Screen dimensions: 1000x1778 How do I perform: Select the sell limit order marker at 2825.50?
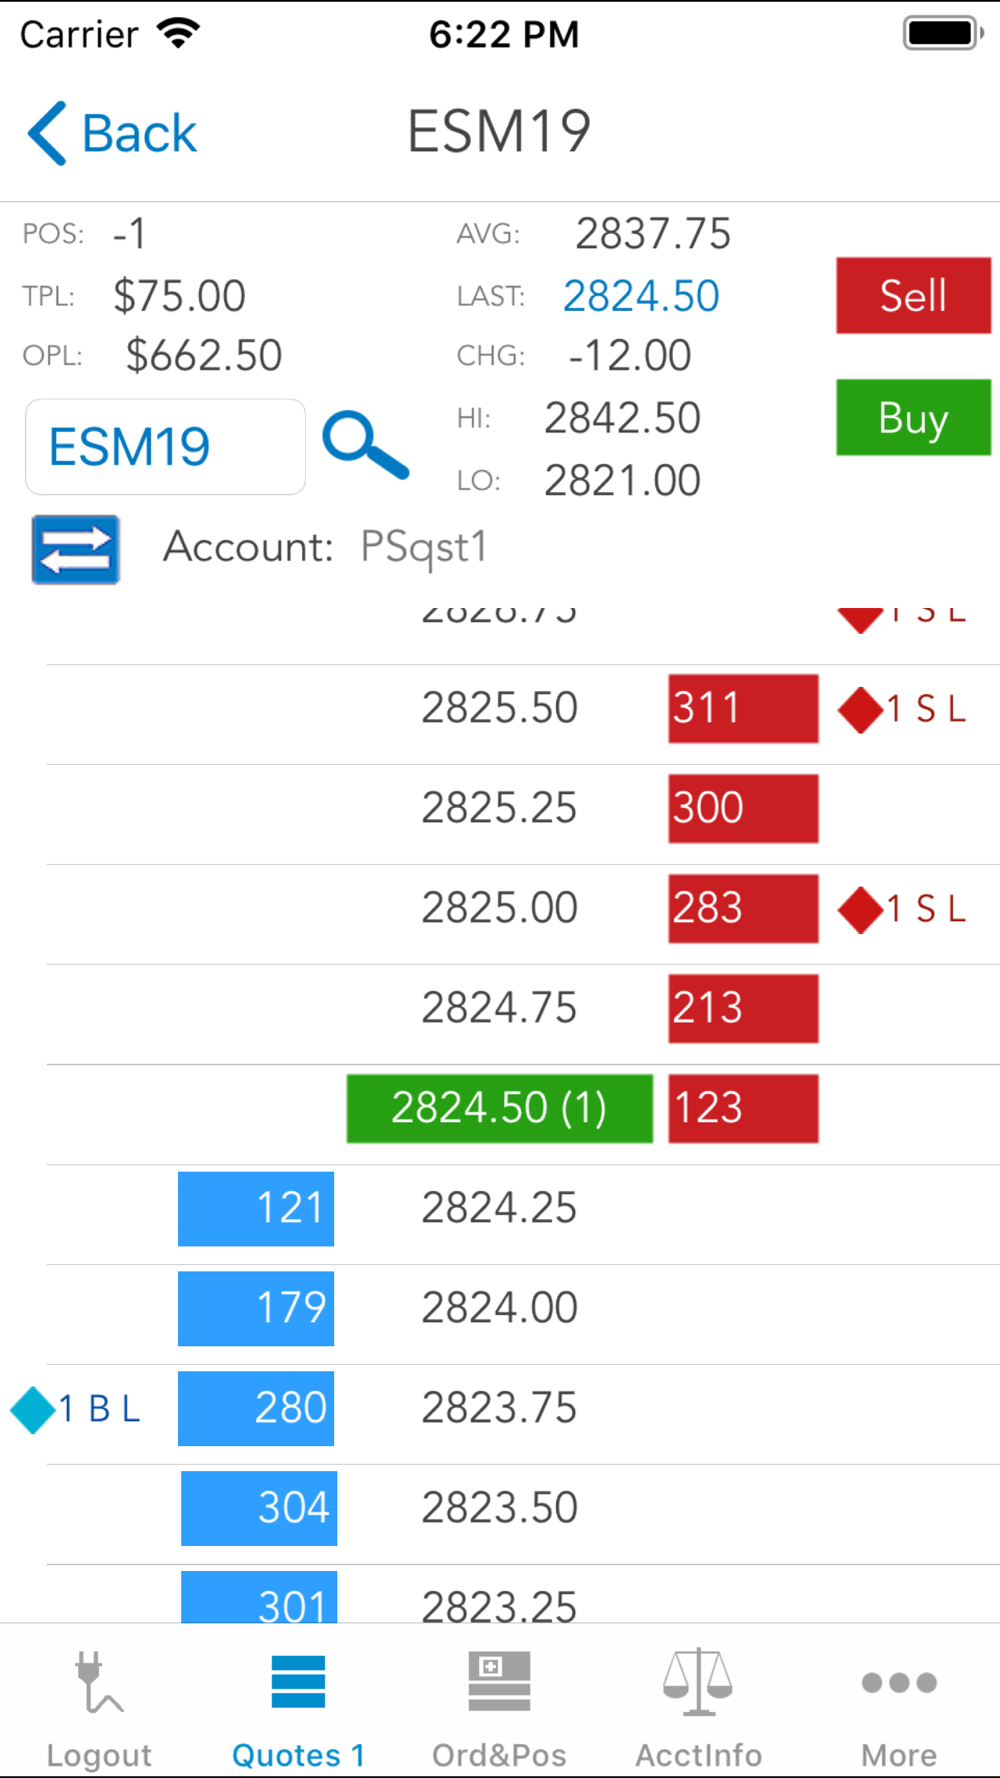[902, 709]
